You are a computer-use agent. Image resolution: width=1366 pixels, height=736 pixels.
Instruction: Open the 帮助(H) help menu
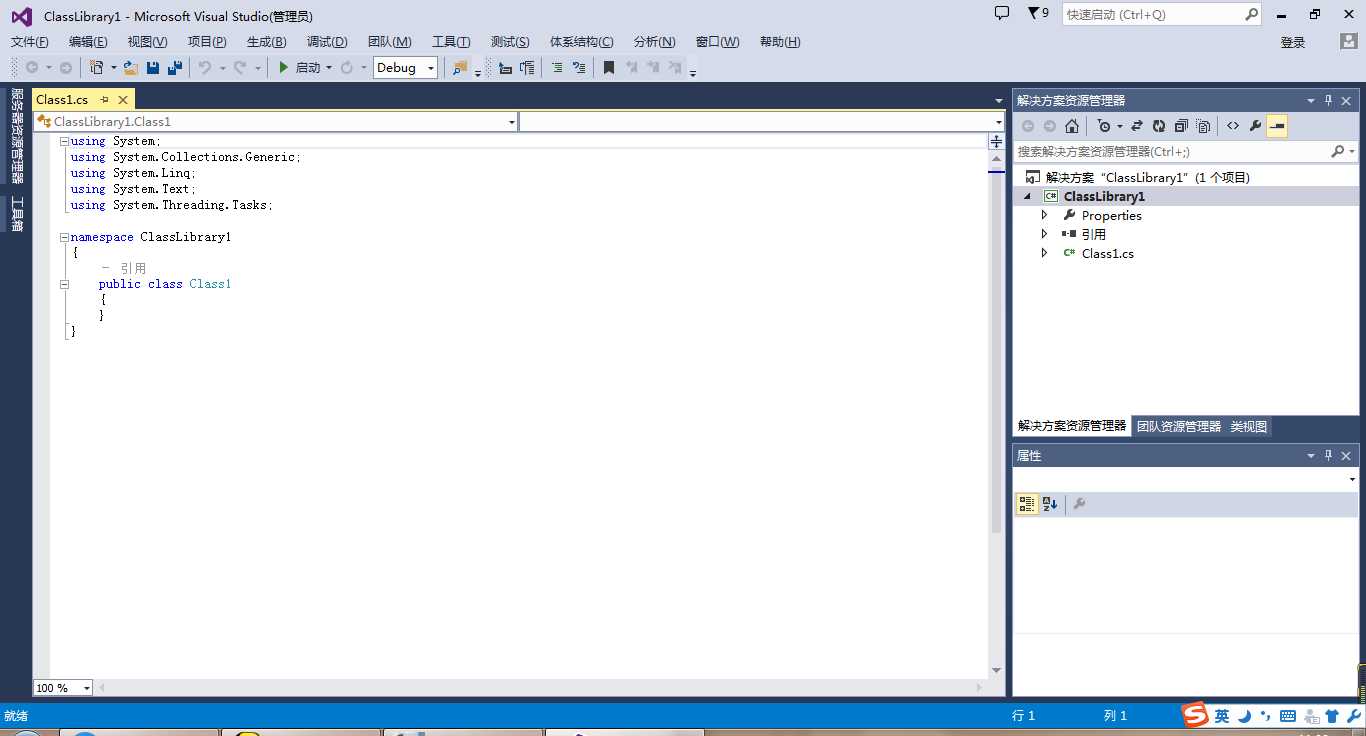click(x=780, y=41)
